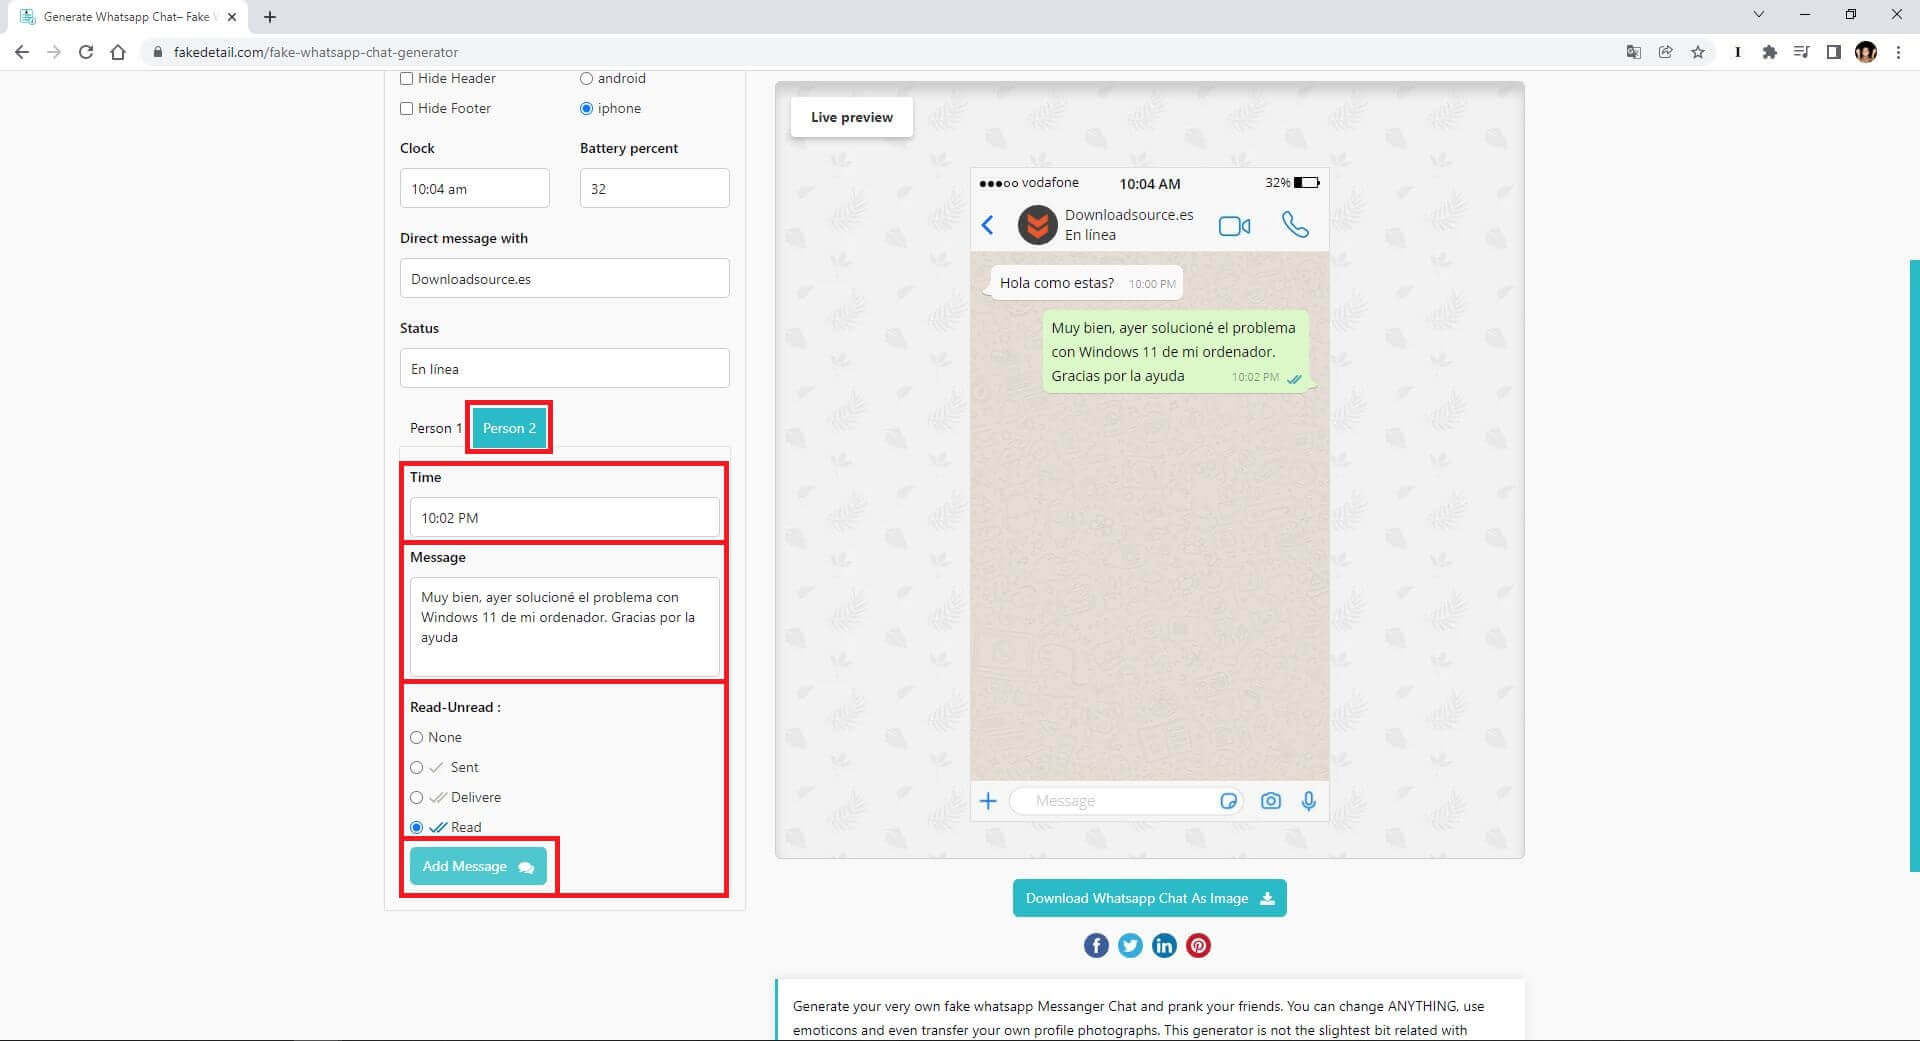The image size is (1920, 1041).
Task: Click the Message placeholder in preview
Action: point(1065,801)
